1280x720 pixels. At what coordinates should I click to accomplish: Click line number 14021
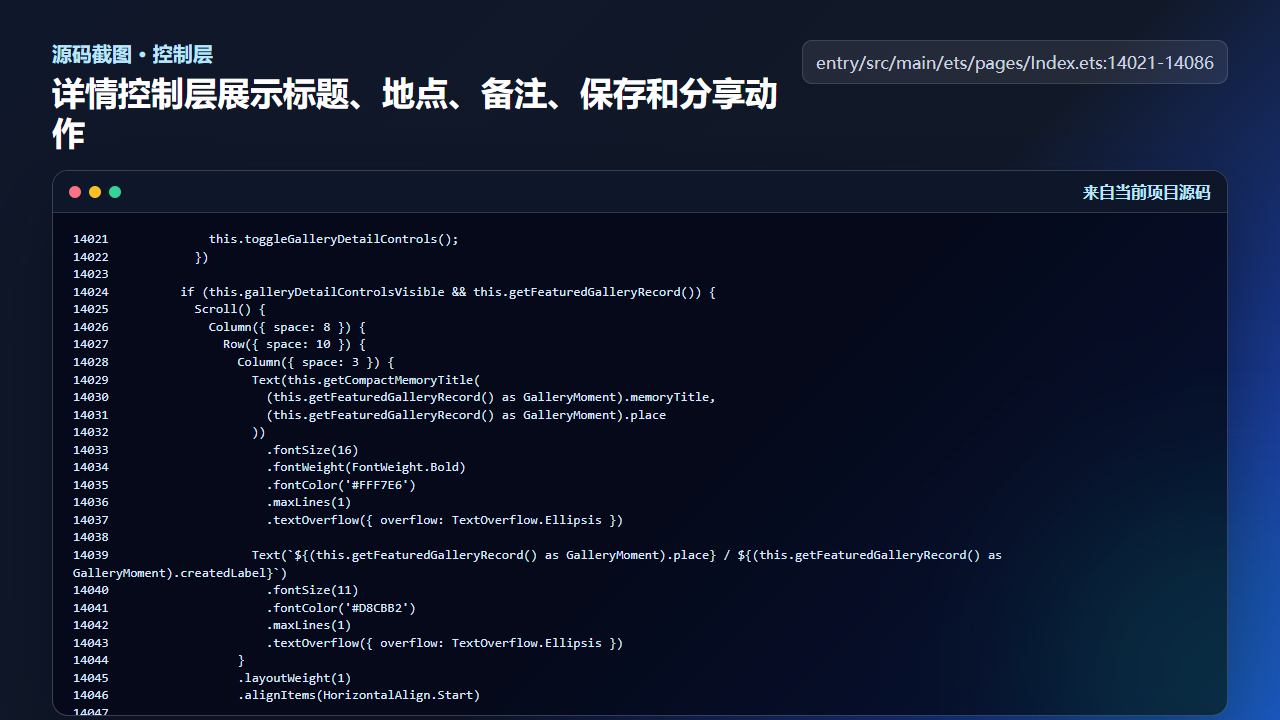(x=91, y=239)
